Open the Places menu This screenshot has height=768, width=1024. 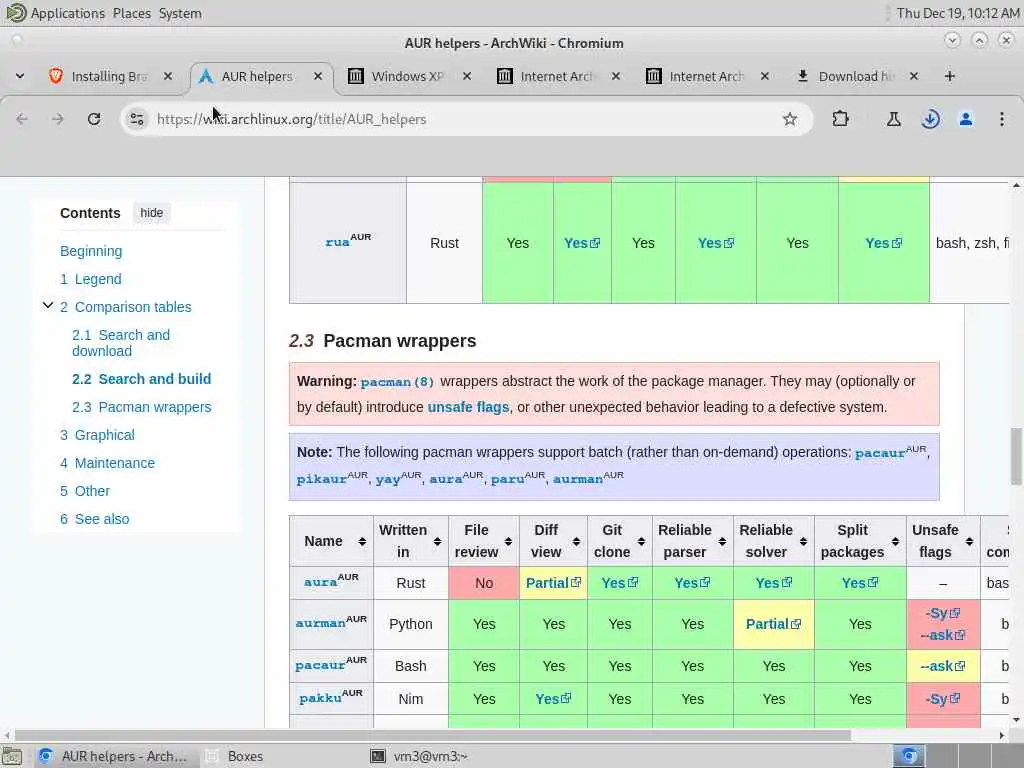[x=131, y=13]
